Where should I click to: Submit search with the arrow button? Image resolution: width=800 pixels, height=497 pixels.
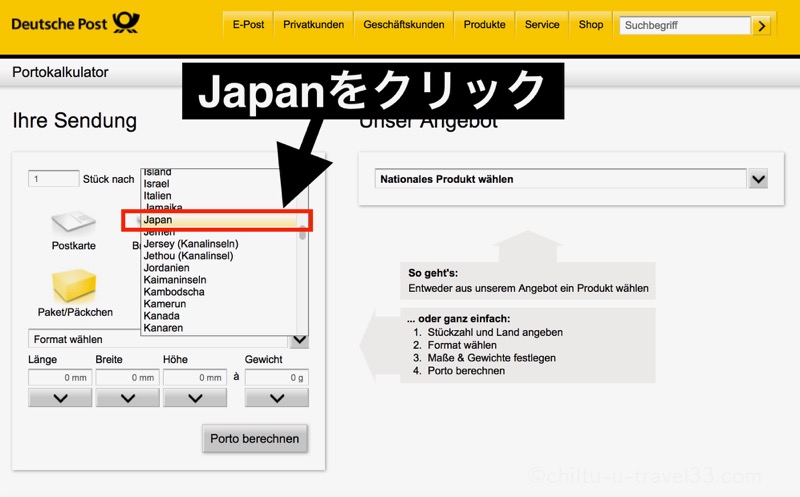(x=761, y=26)
